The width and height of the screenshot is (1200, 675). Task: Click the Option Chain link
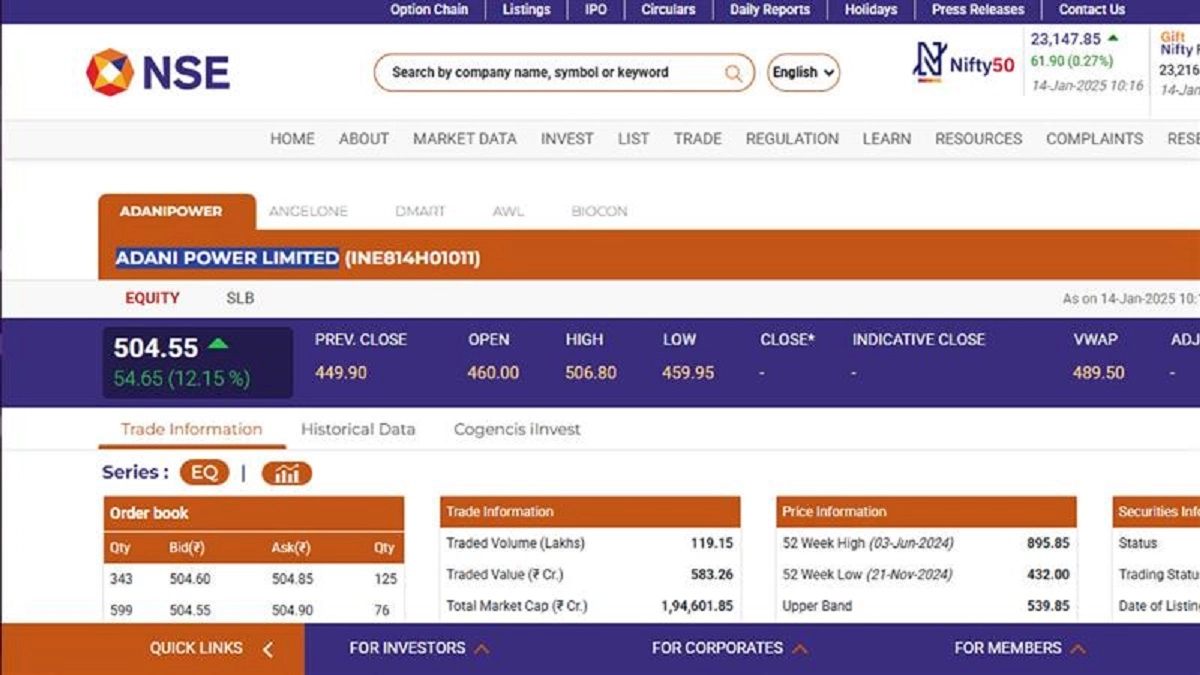(429, 10)
